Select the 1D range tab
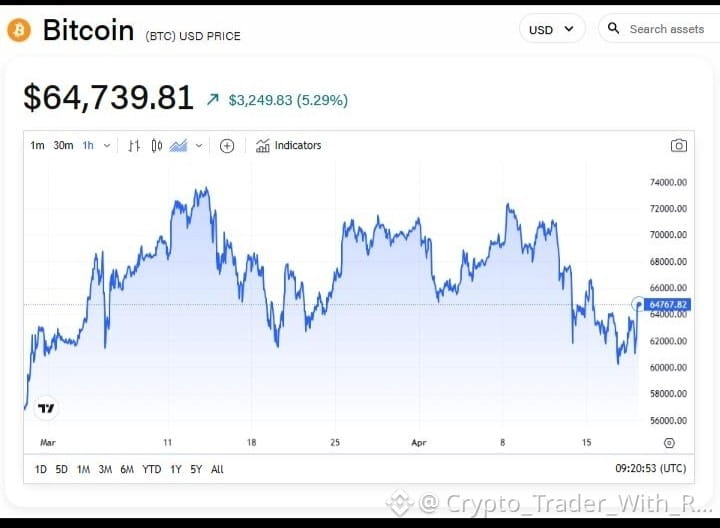 (41, 469)
